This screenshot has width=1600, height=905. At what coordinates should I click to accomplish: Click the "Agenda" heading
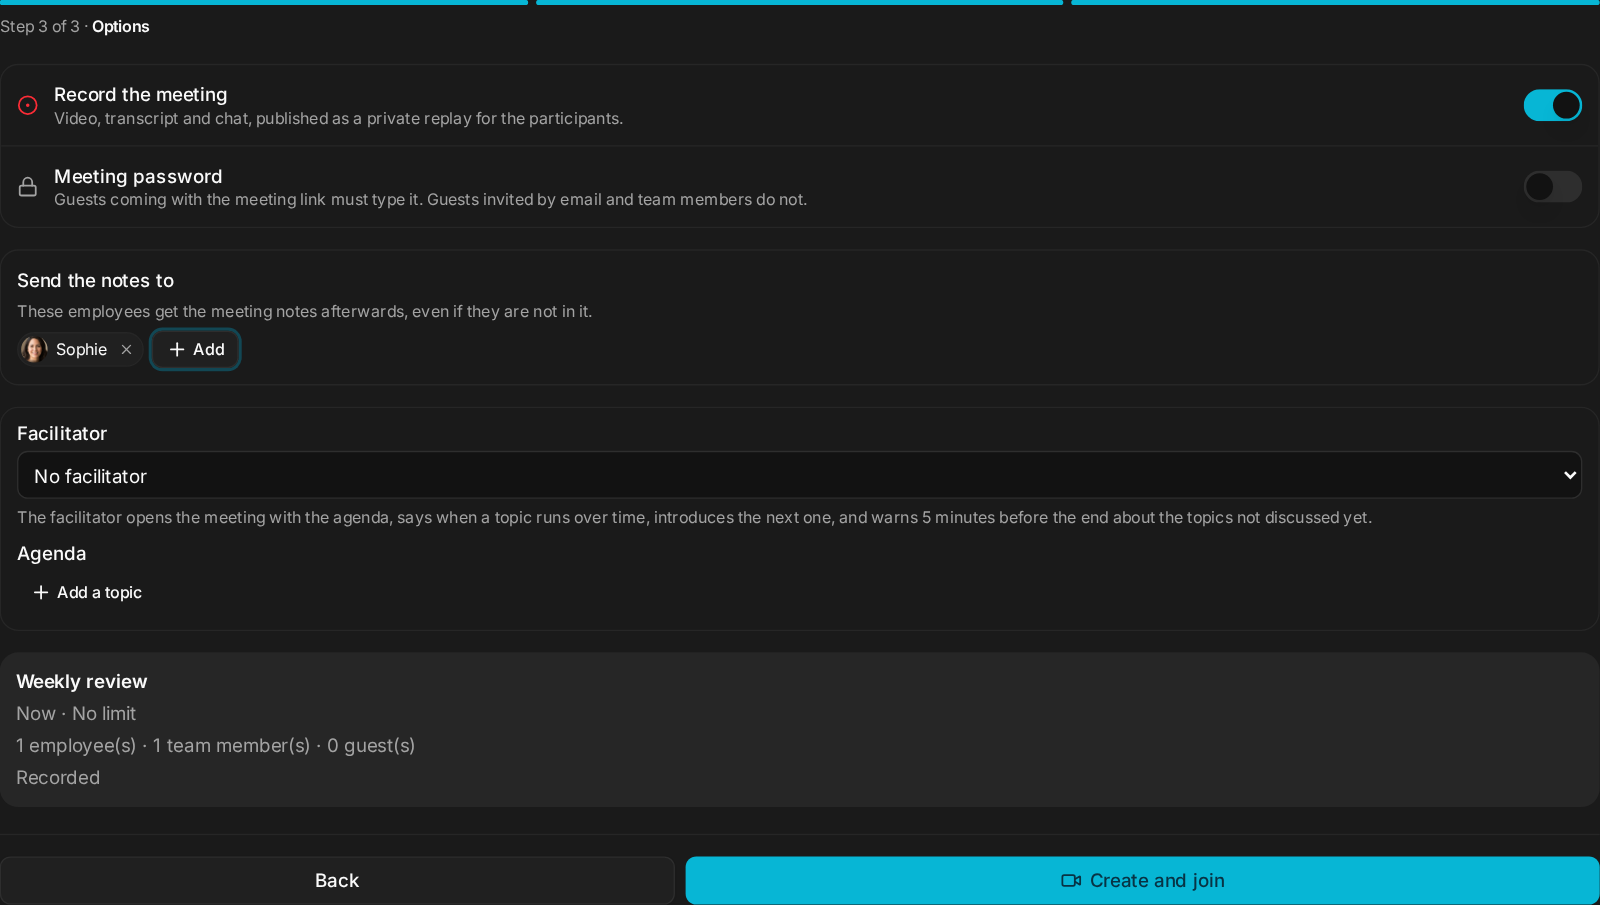click(x=51, y=553)
